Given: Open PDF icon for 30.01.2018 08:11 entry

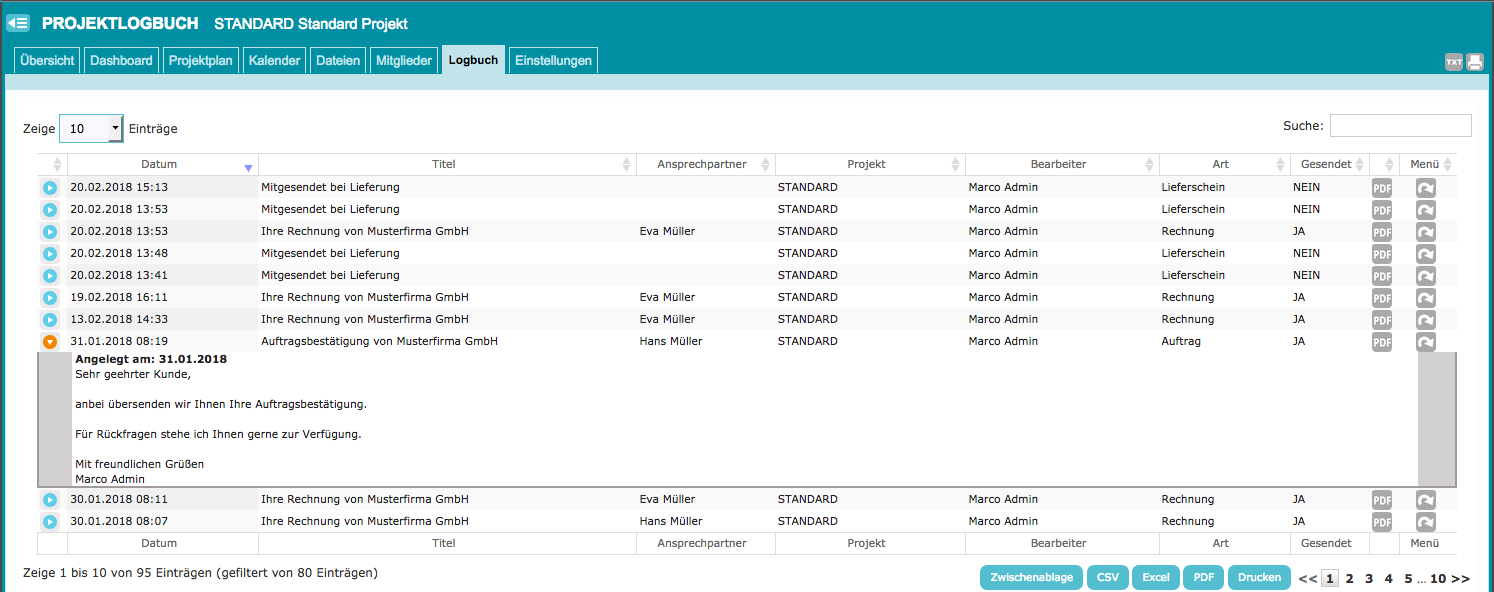Looking at the screenshot, I should pos(1382,500).
